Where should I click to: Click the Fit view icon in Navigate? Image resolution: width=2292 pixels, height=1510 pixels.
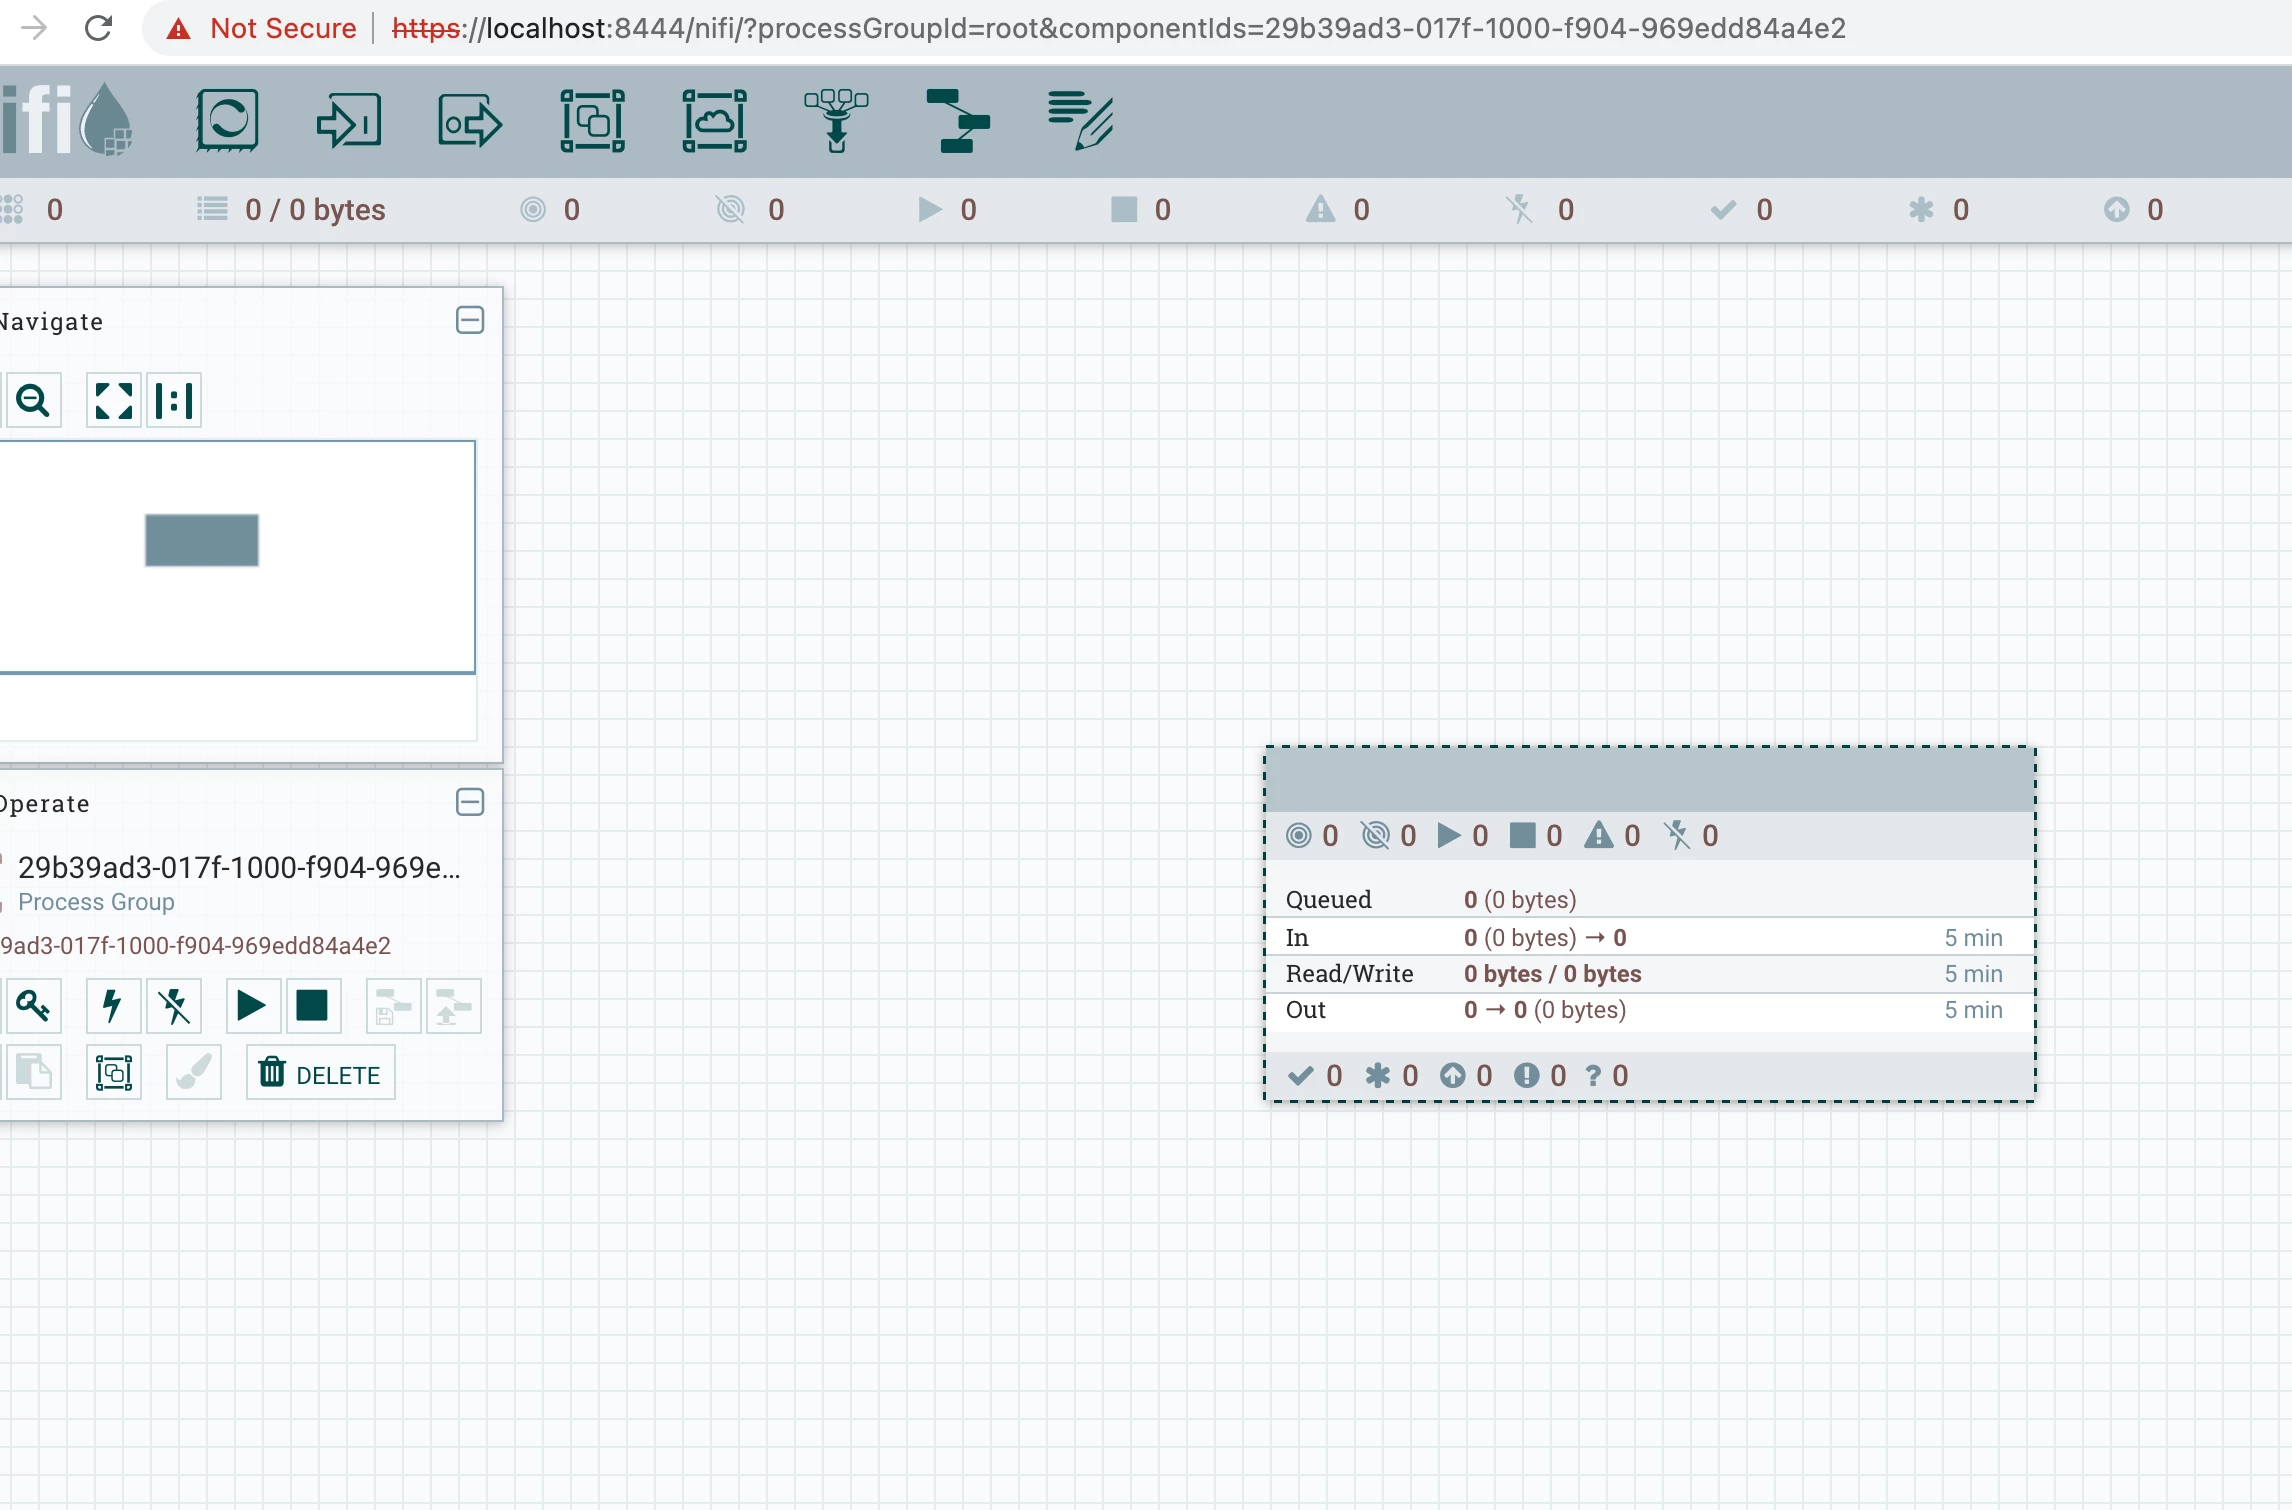(x=113, y=400)
